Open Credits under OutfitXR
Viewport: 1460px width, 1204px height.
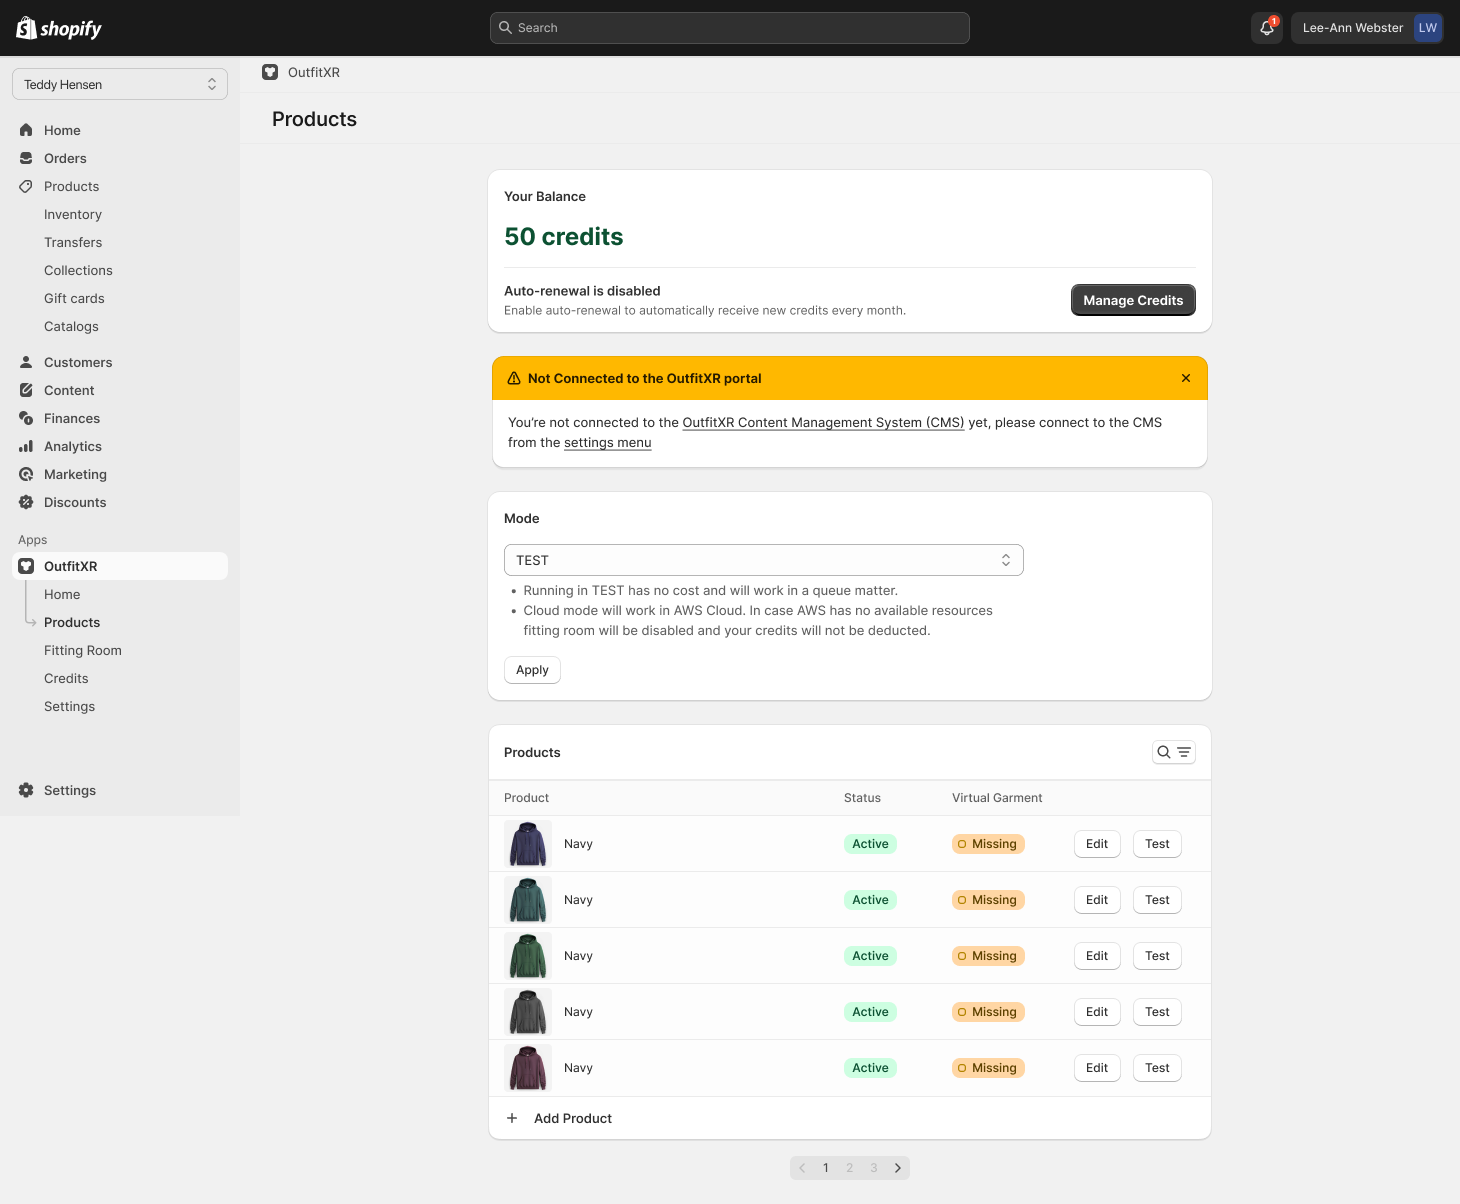point(66,678)
